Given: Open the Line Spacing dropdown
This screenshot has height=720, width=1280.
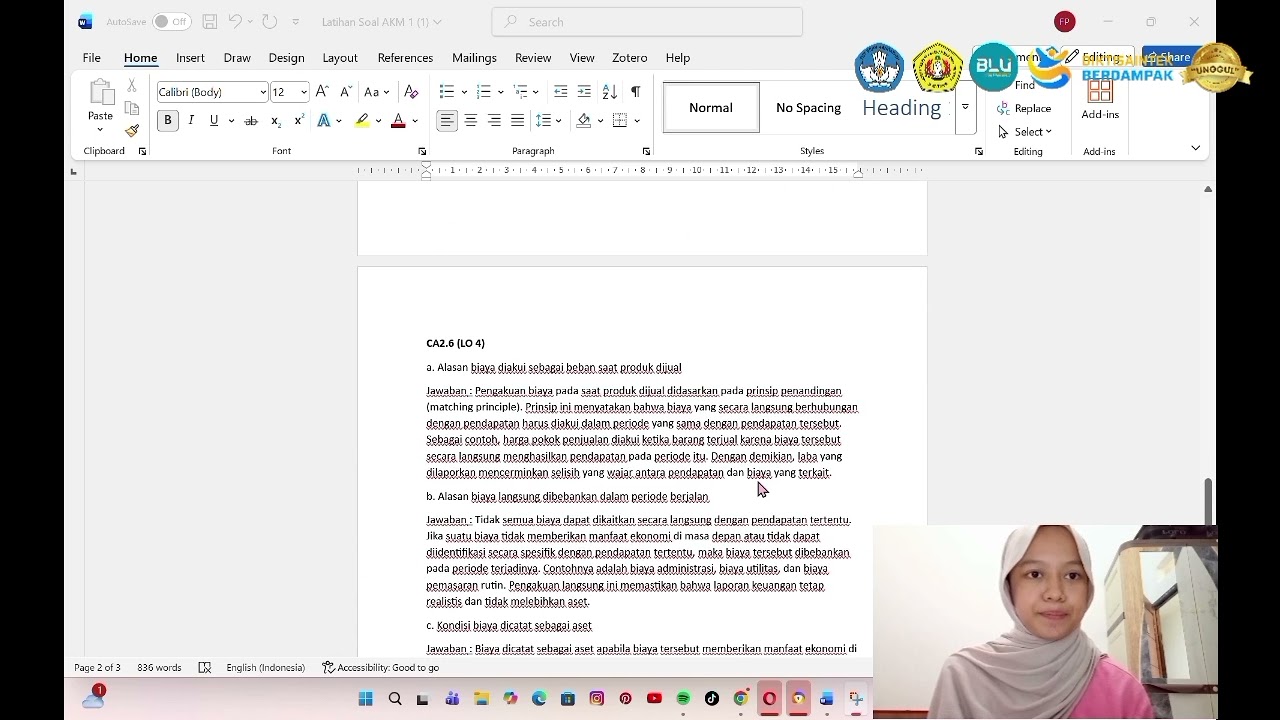Looking at the screenshot, I should coord(548,121).
